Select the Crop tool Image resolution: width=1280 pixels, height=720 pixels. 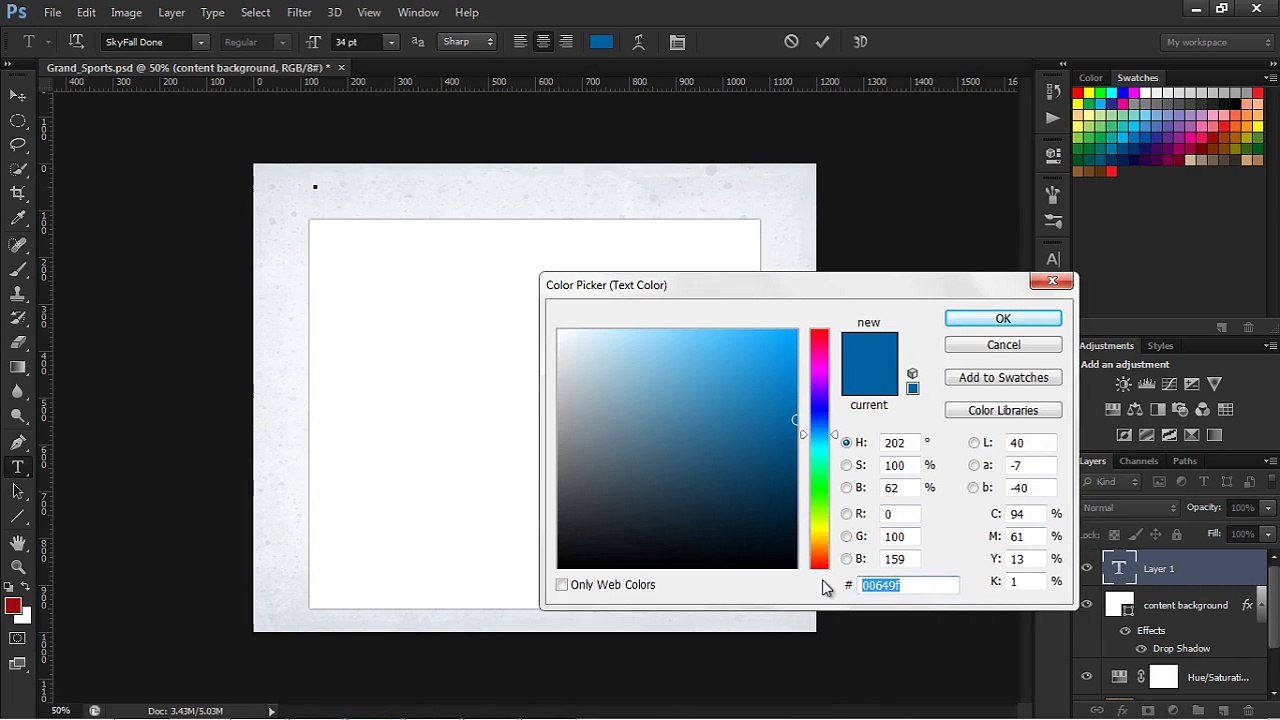pos(18,194)
